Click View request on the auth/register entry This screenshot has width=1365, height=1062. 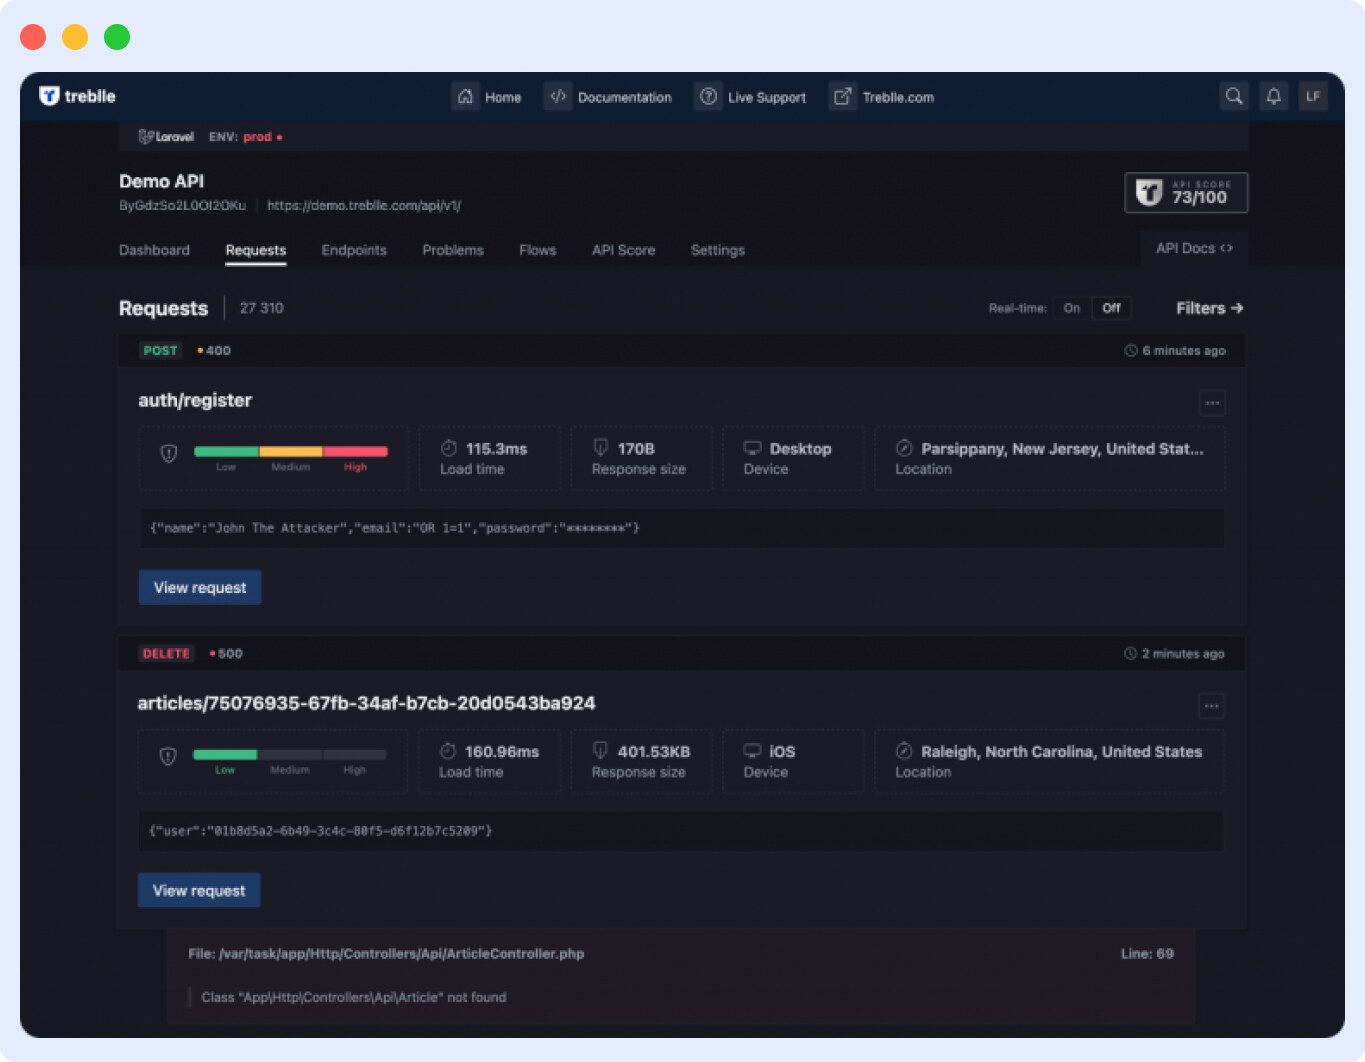click(x=199, y=587)
